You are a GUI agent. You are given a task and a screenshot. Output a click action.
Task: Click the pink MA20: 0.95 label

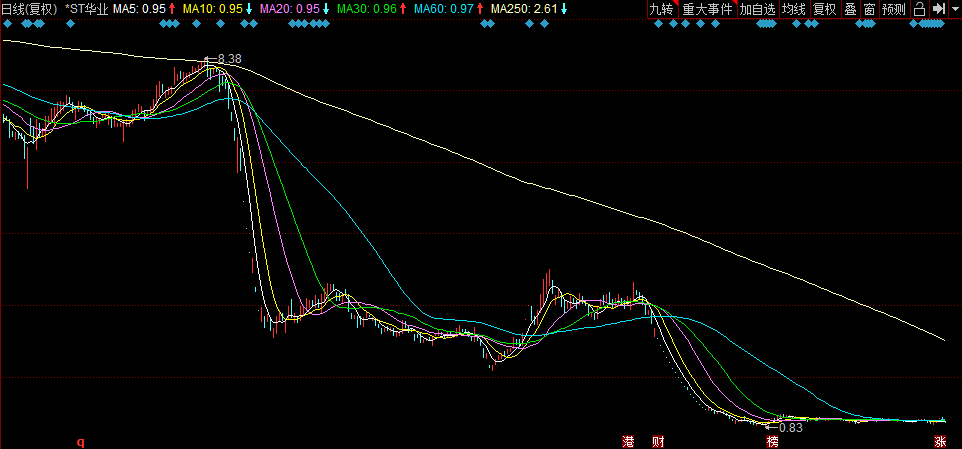click(290, 9)
